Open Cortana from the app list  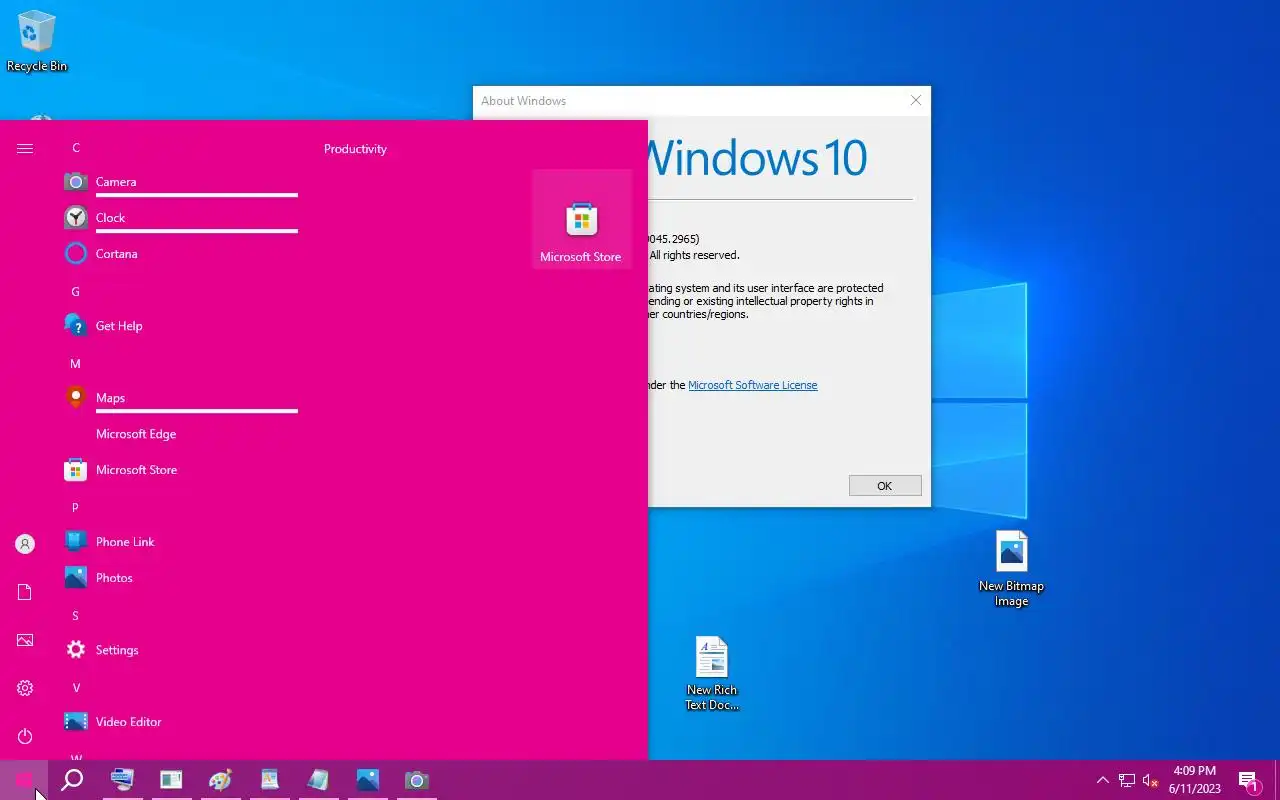pos(180,254)
